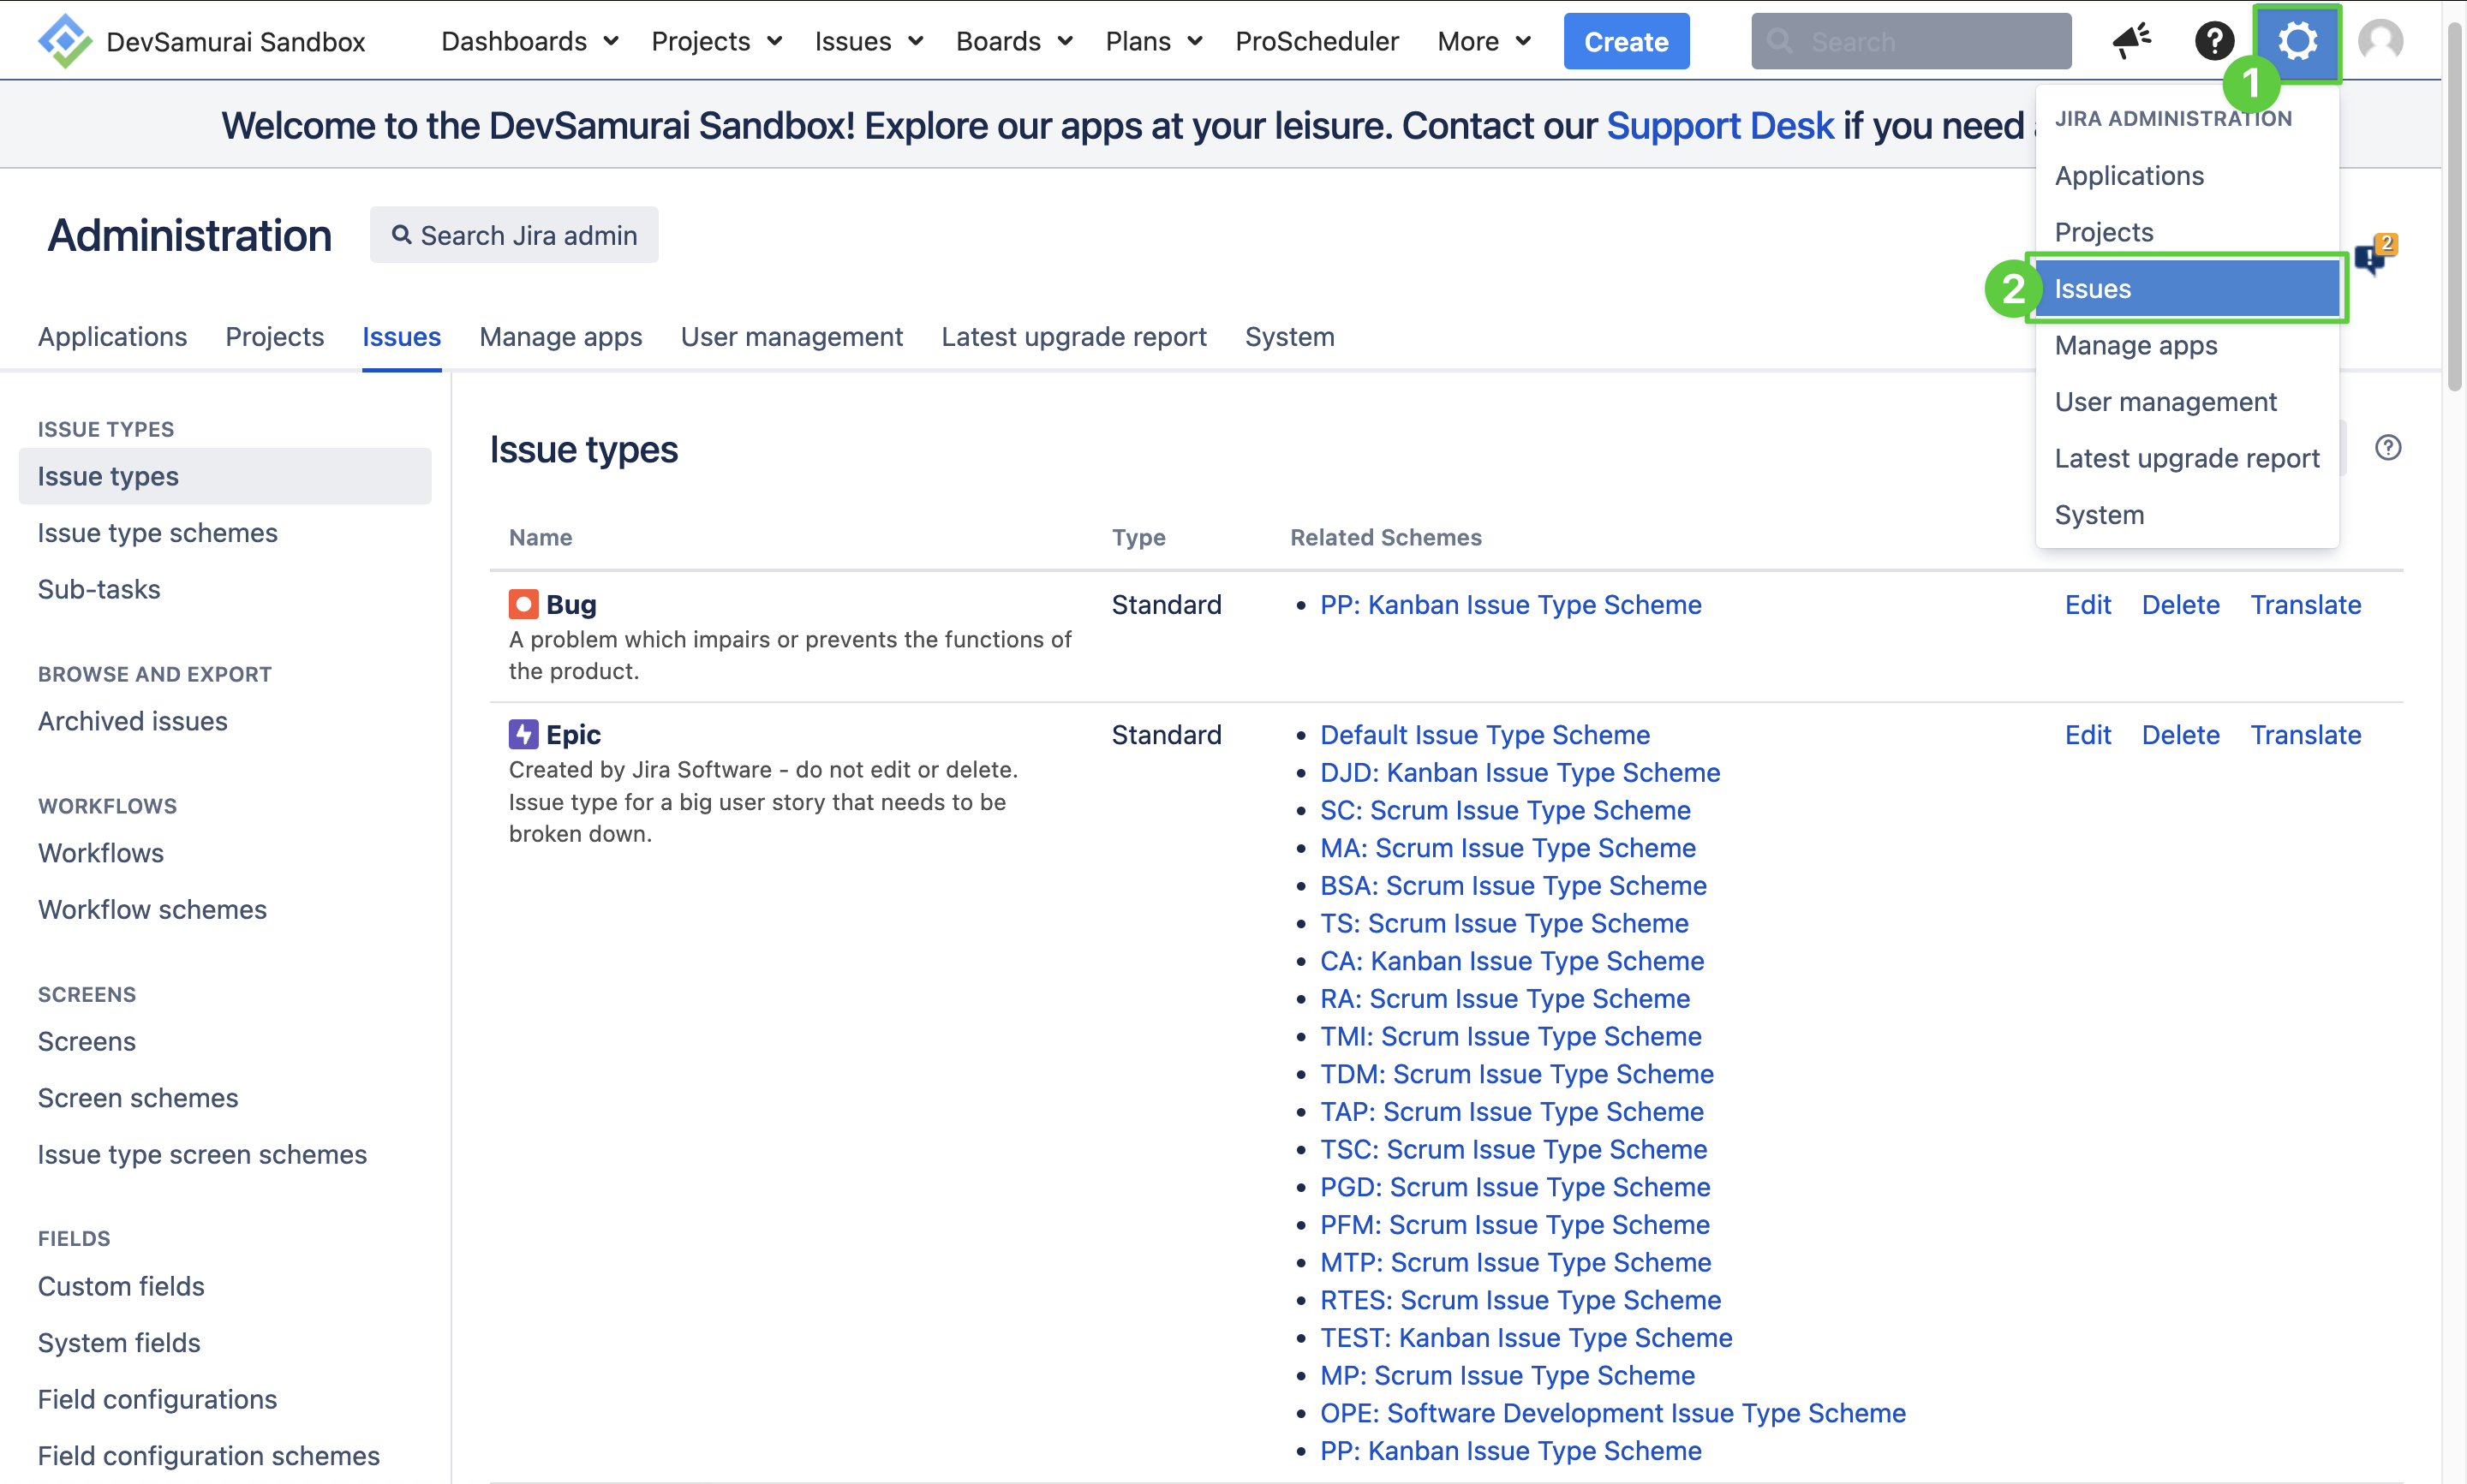Image resolution: width=2467 pixels, height=1484 pixels.
Task: Switch to the User management tab
Action: click(x=791, y=337)
